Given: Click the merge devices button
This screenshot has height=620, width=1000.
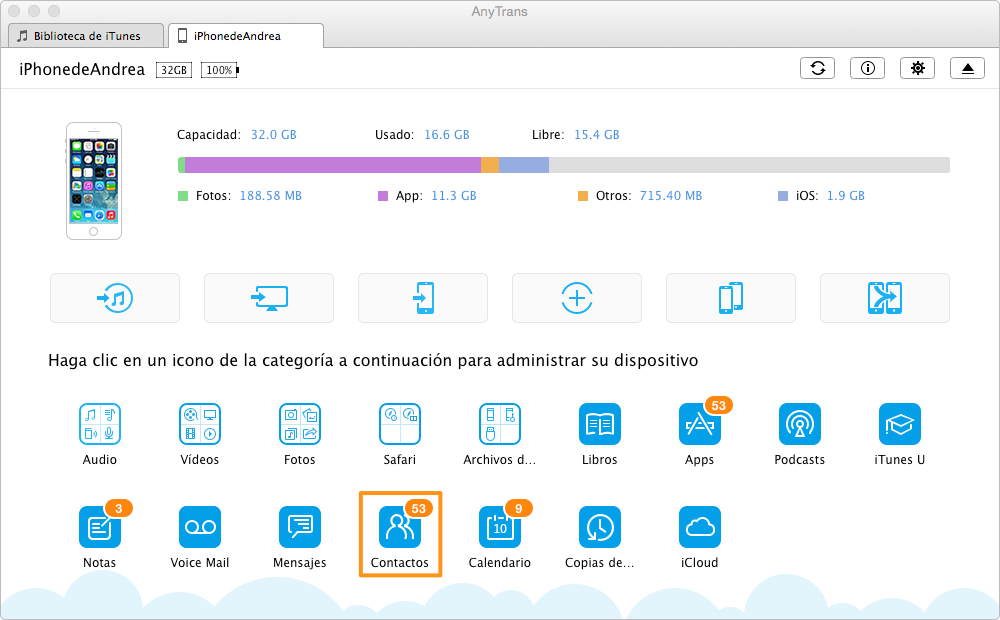Looking at the screenshot, I should tap(885, 298).
